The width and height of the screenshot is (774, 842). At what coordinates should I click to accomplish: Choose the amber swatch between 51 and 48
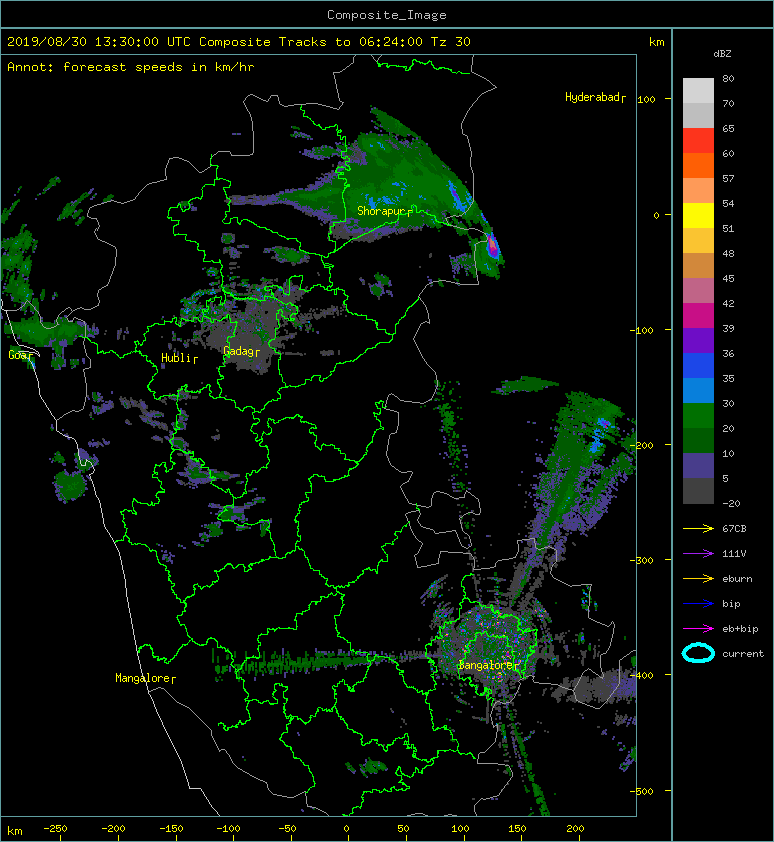(x=698, y=241)
